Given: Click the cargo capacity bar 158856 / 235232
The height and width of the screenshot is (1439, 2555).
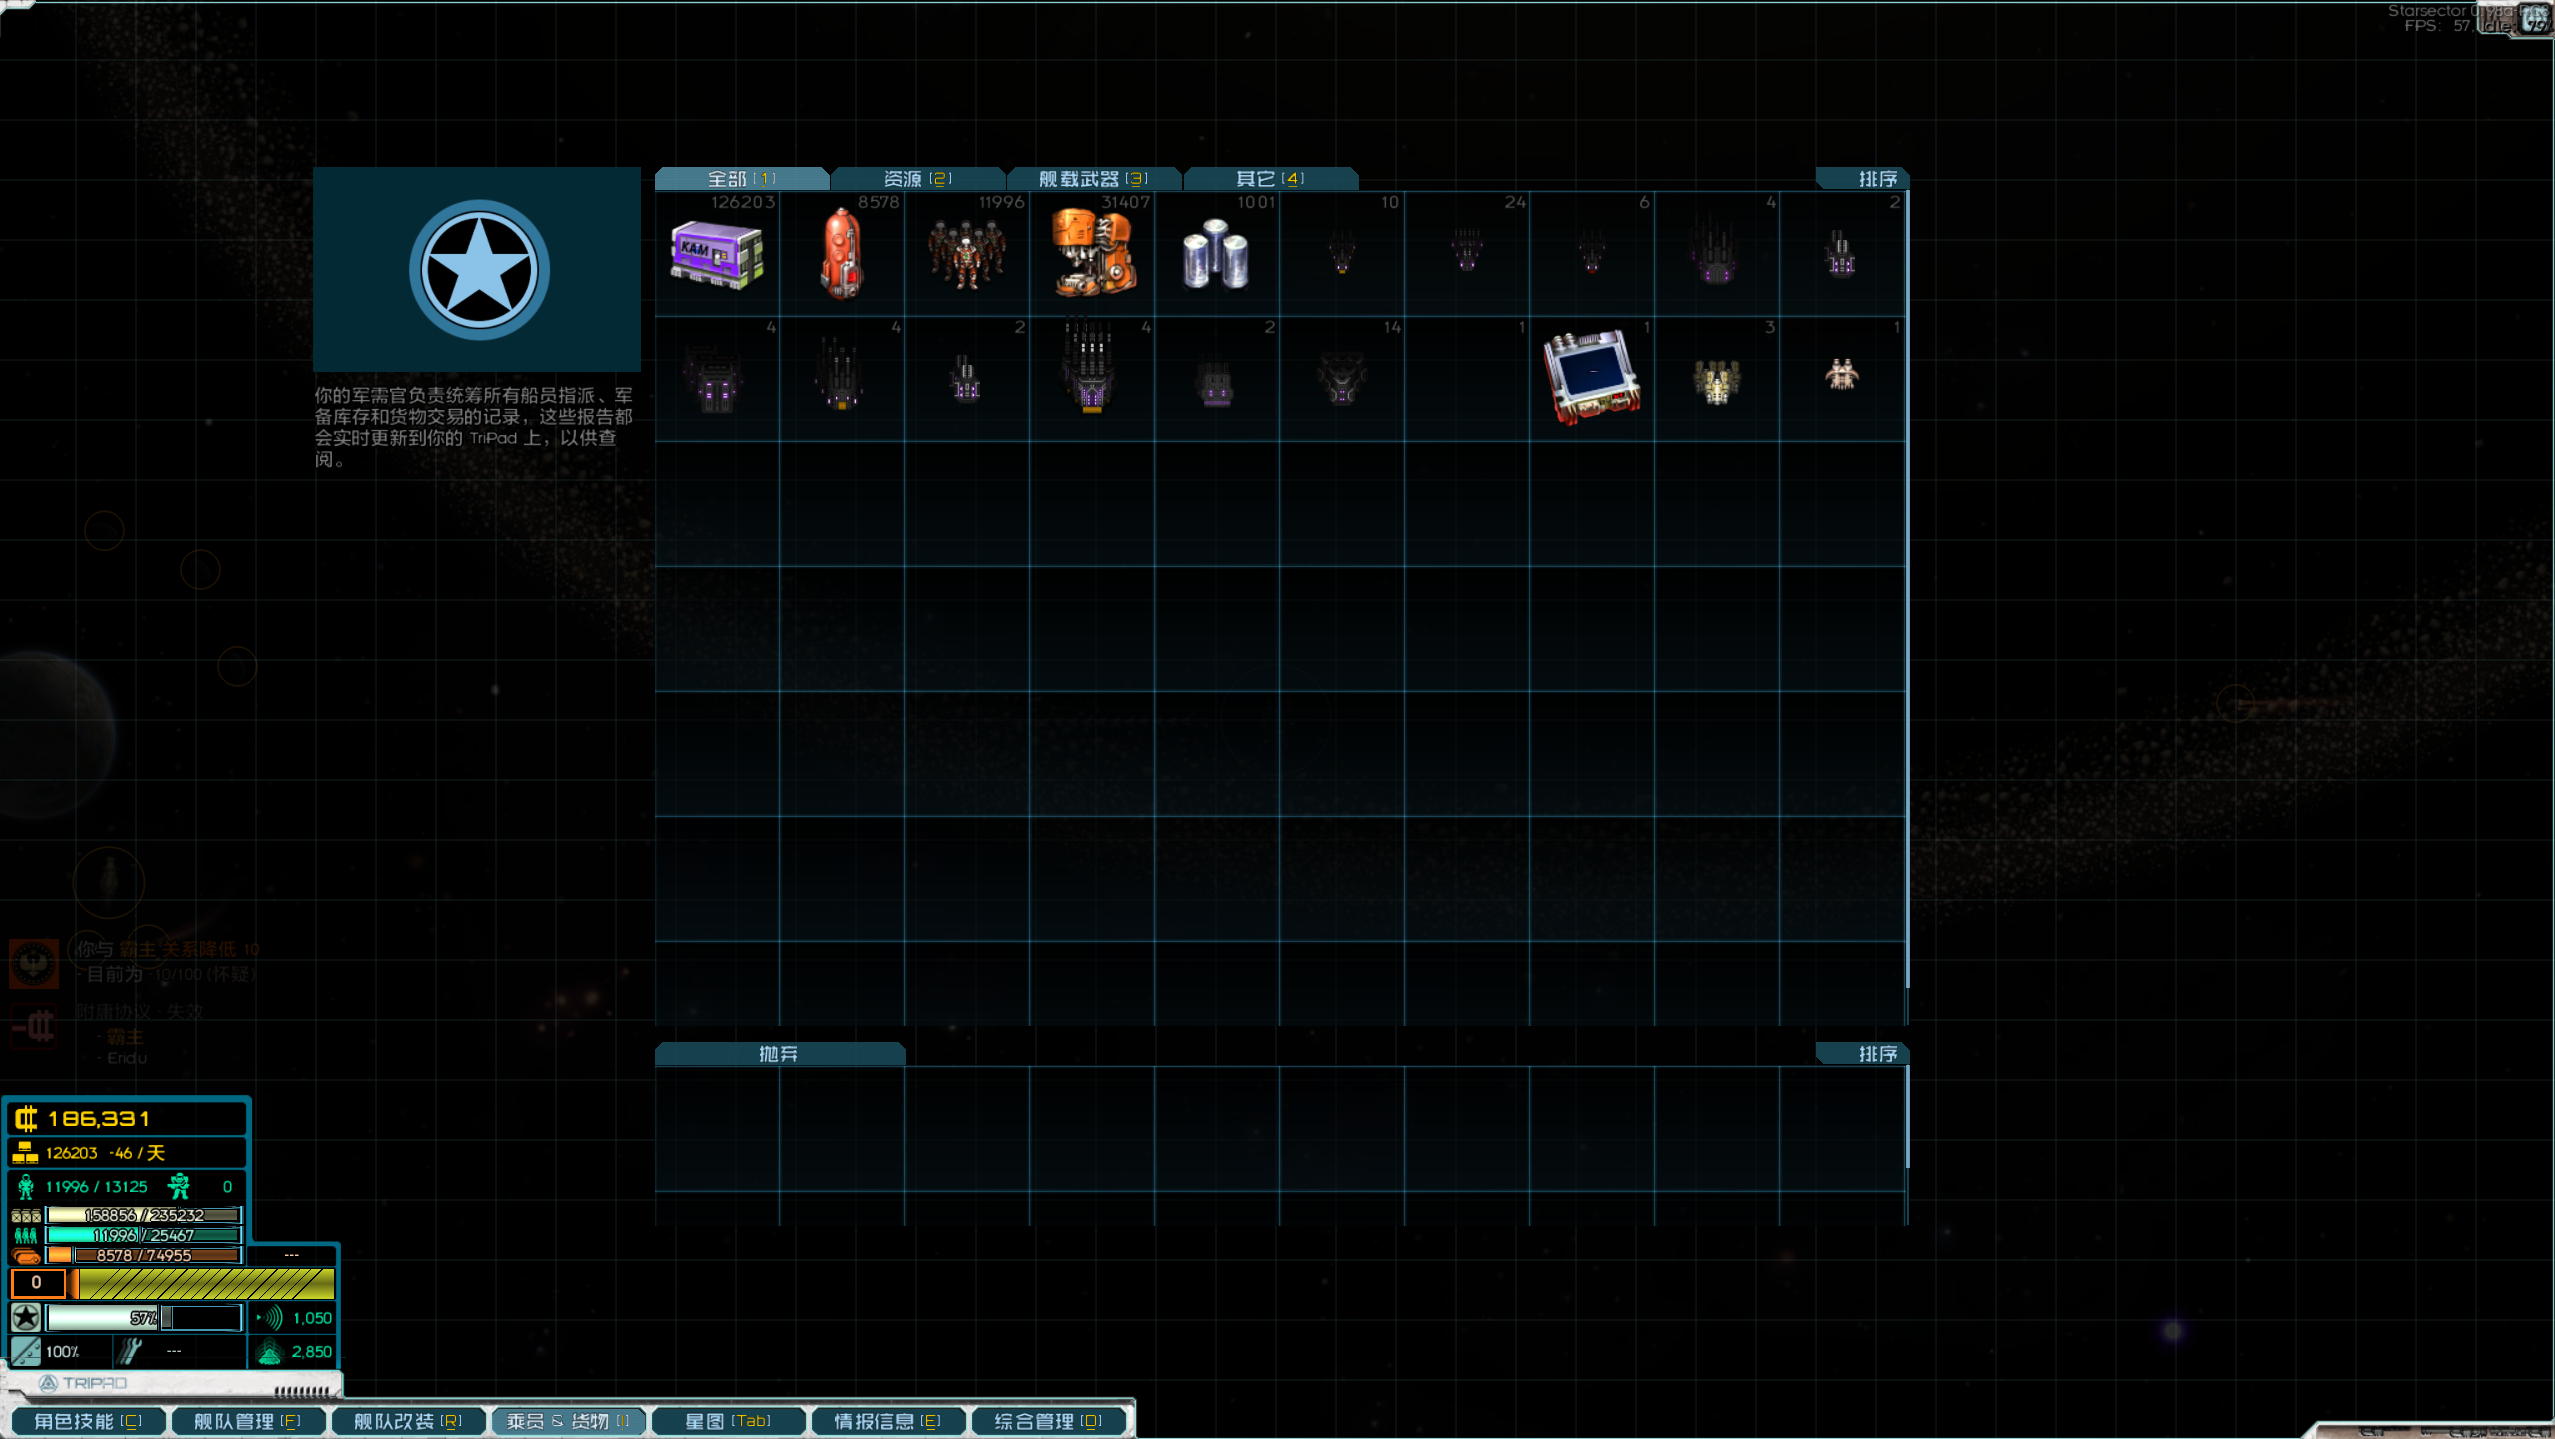Looking at the screenshot, I should pos(144,1216).
